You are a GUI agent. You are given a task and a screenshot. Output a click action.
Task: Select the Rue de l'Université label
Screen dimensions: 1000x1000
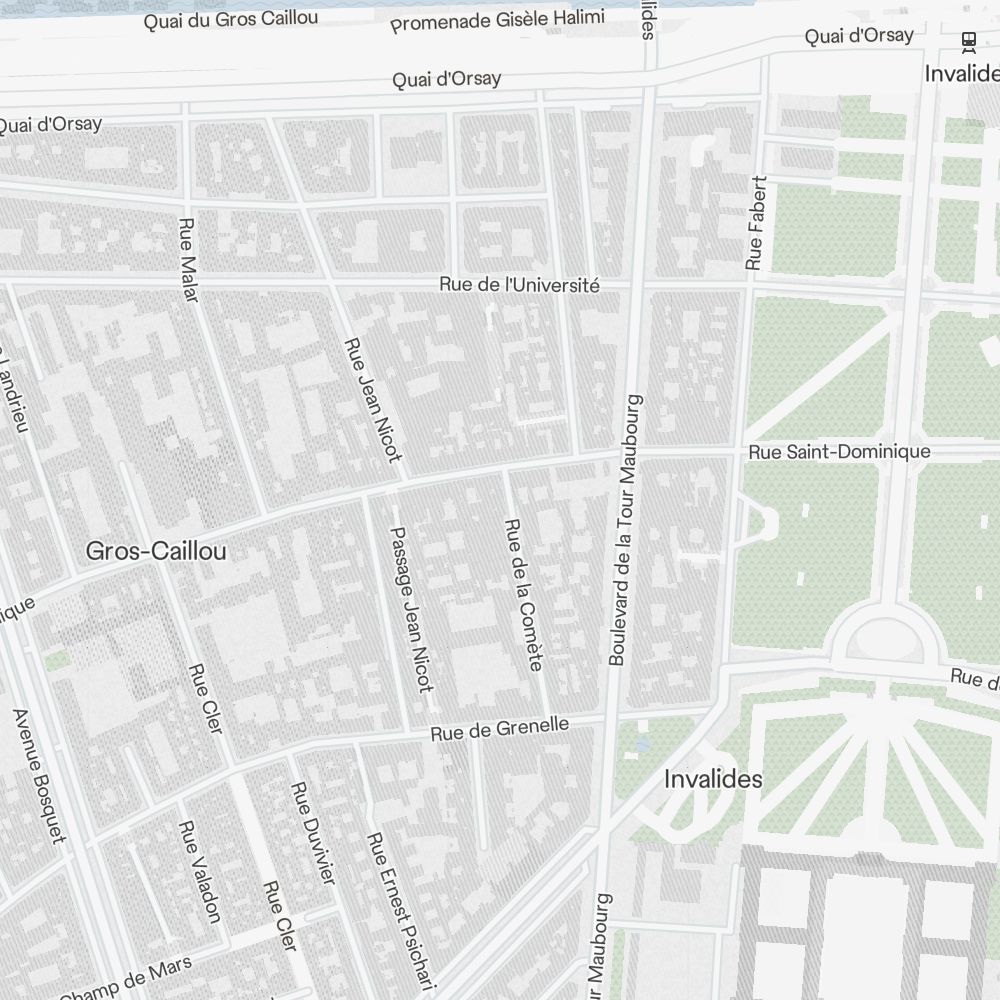click(x=519, y=285)
